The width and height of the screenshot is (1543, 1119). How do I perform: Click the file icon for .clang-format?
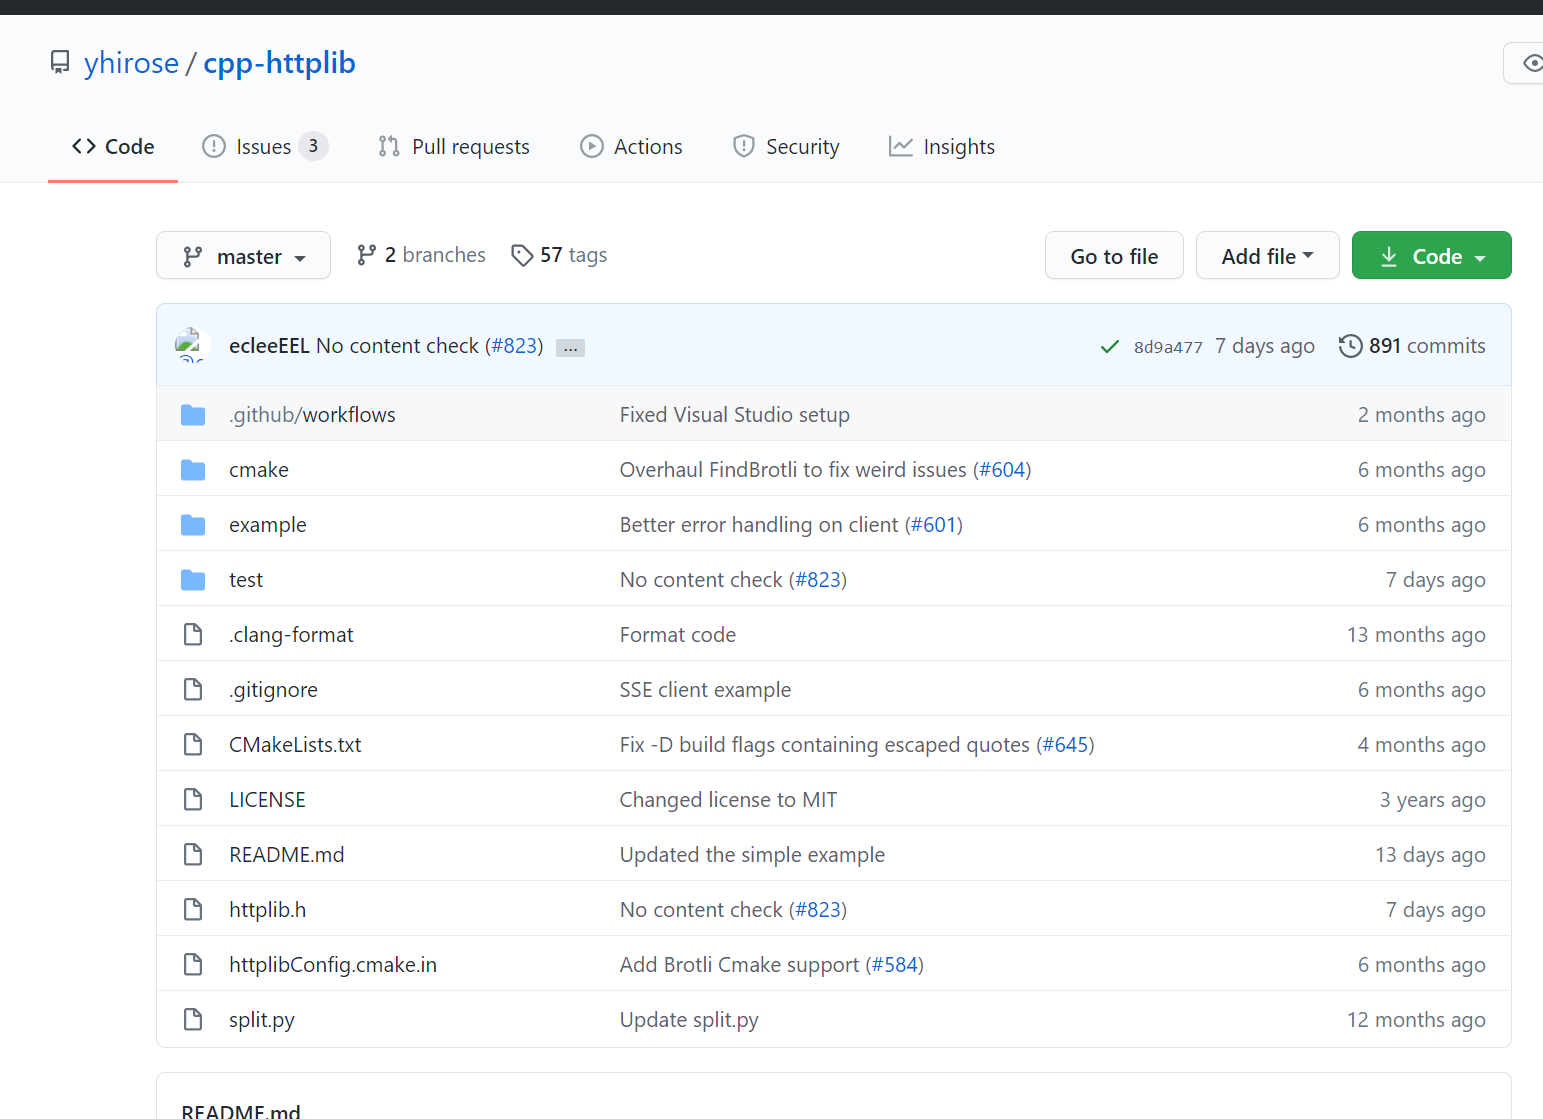pos(193,635)
